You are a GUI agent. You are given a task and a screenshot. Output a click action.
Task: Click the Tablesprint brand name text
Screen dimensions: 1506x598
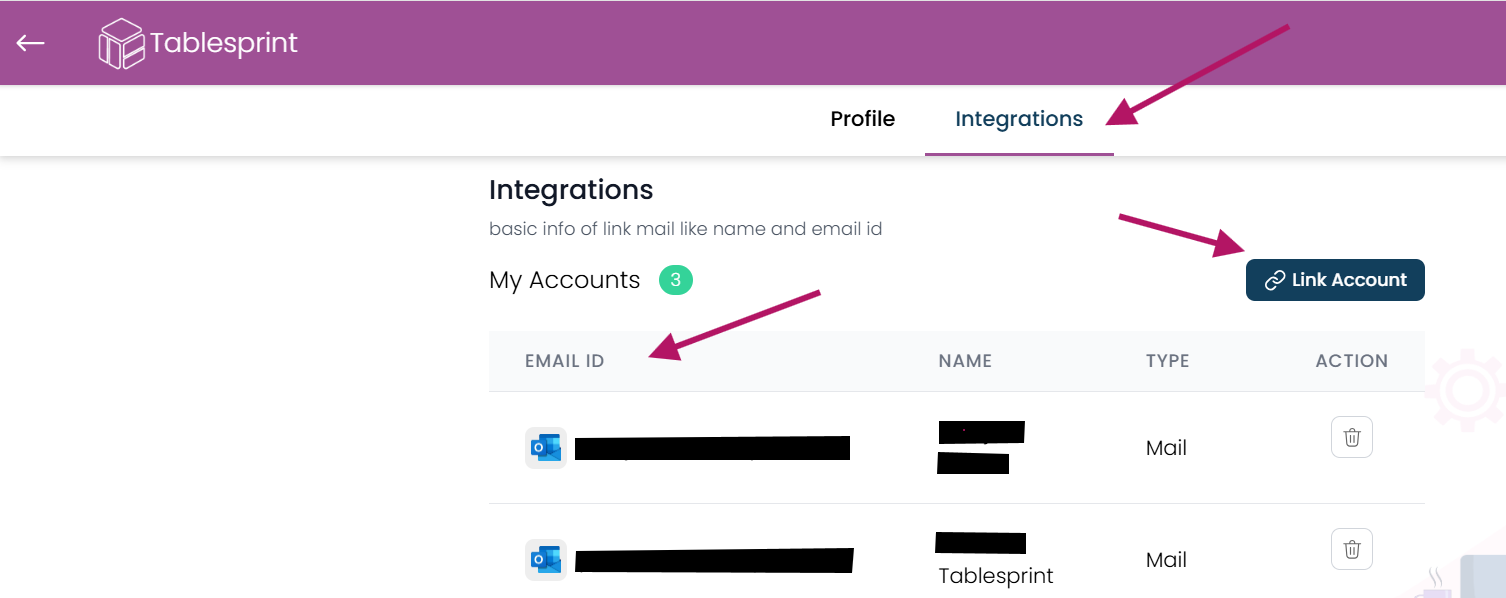pyautogui.click(x=224, y=44)
